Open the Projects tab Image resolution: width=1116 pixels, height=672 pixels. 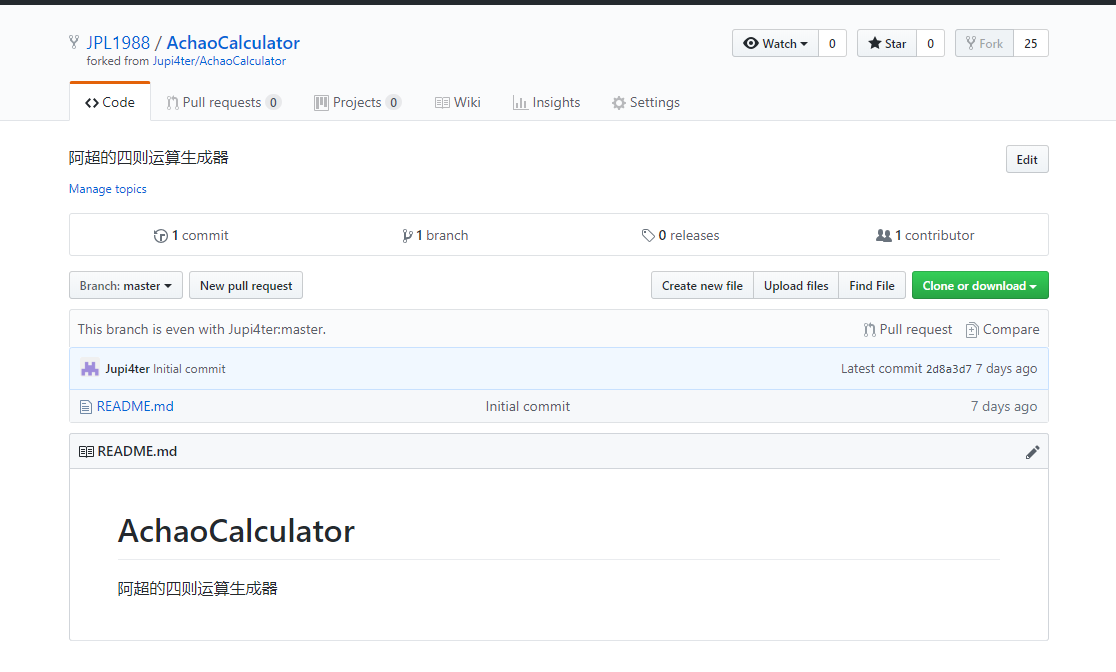point(357,103)
